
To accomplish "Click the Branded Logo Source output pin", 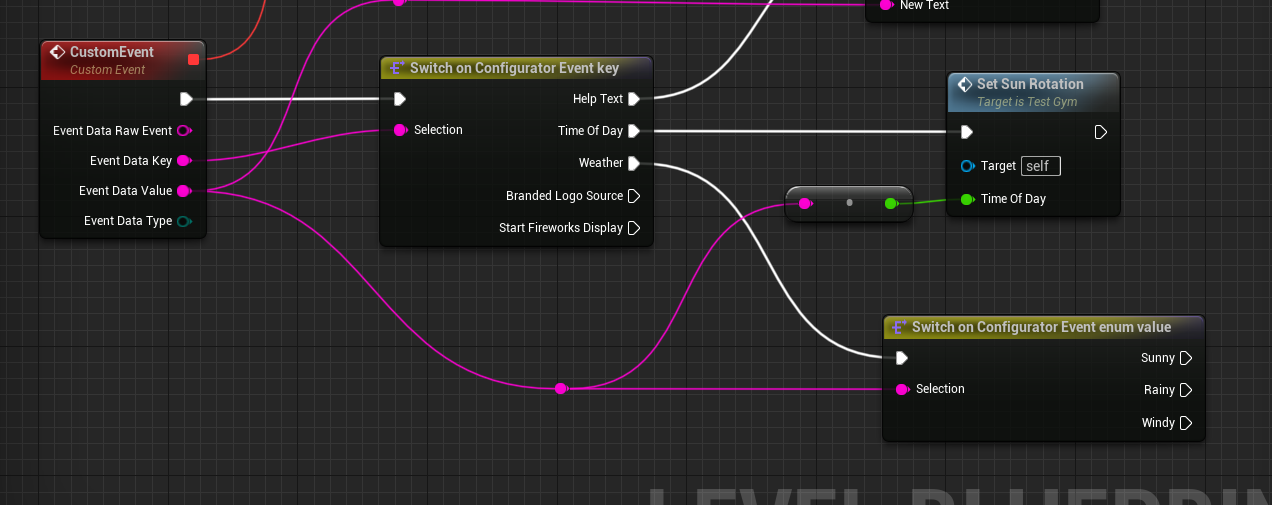I will [634, 196].
